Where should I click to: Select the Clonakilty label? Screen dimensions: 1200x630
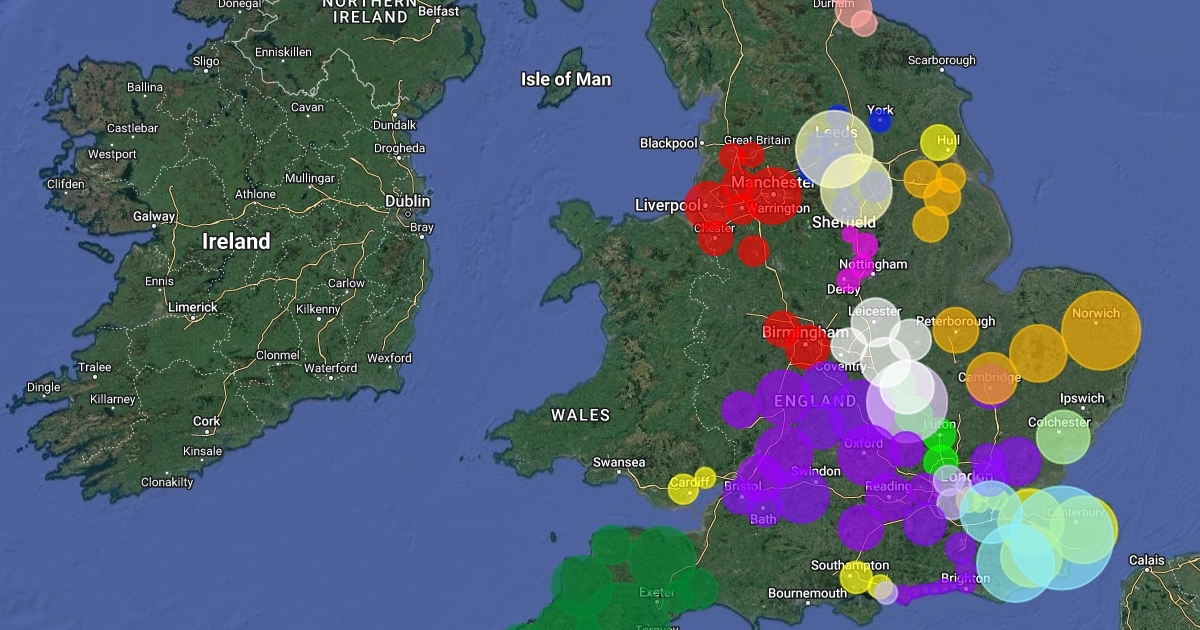(167, 482)
